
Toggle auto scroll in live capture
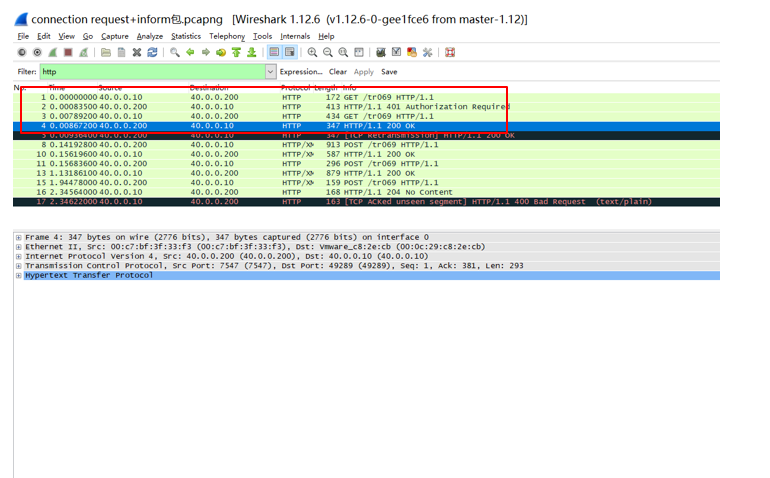click(290, 52)
